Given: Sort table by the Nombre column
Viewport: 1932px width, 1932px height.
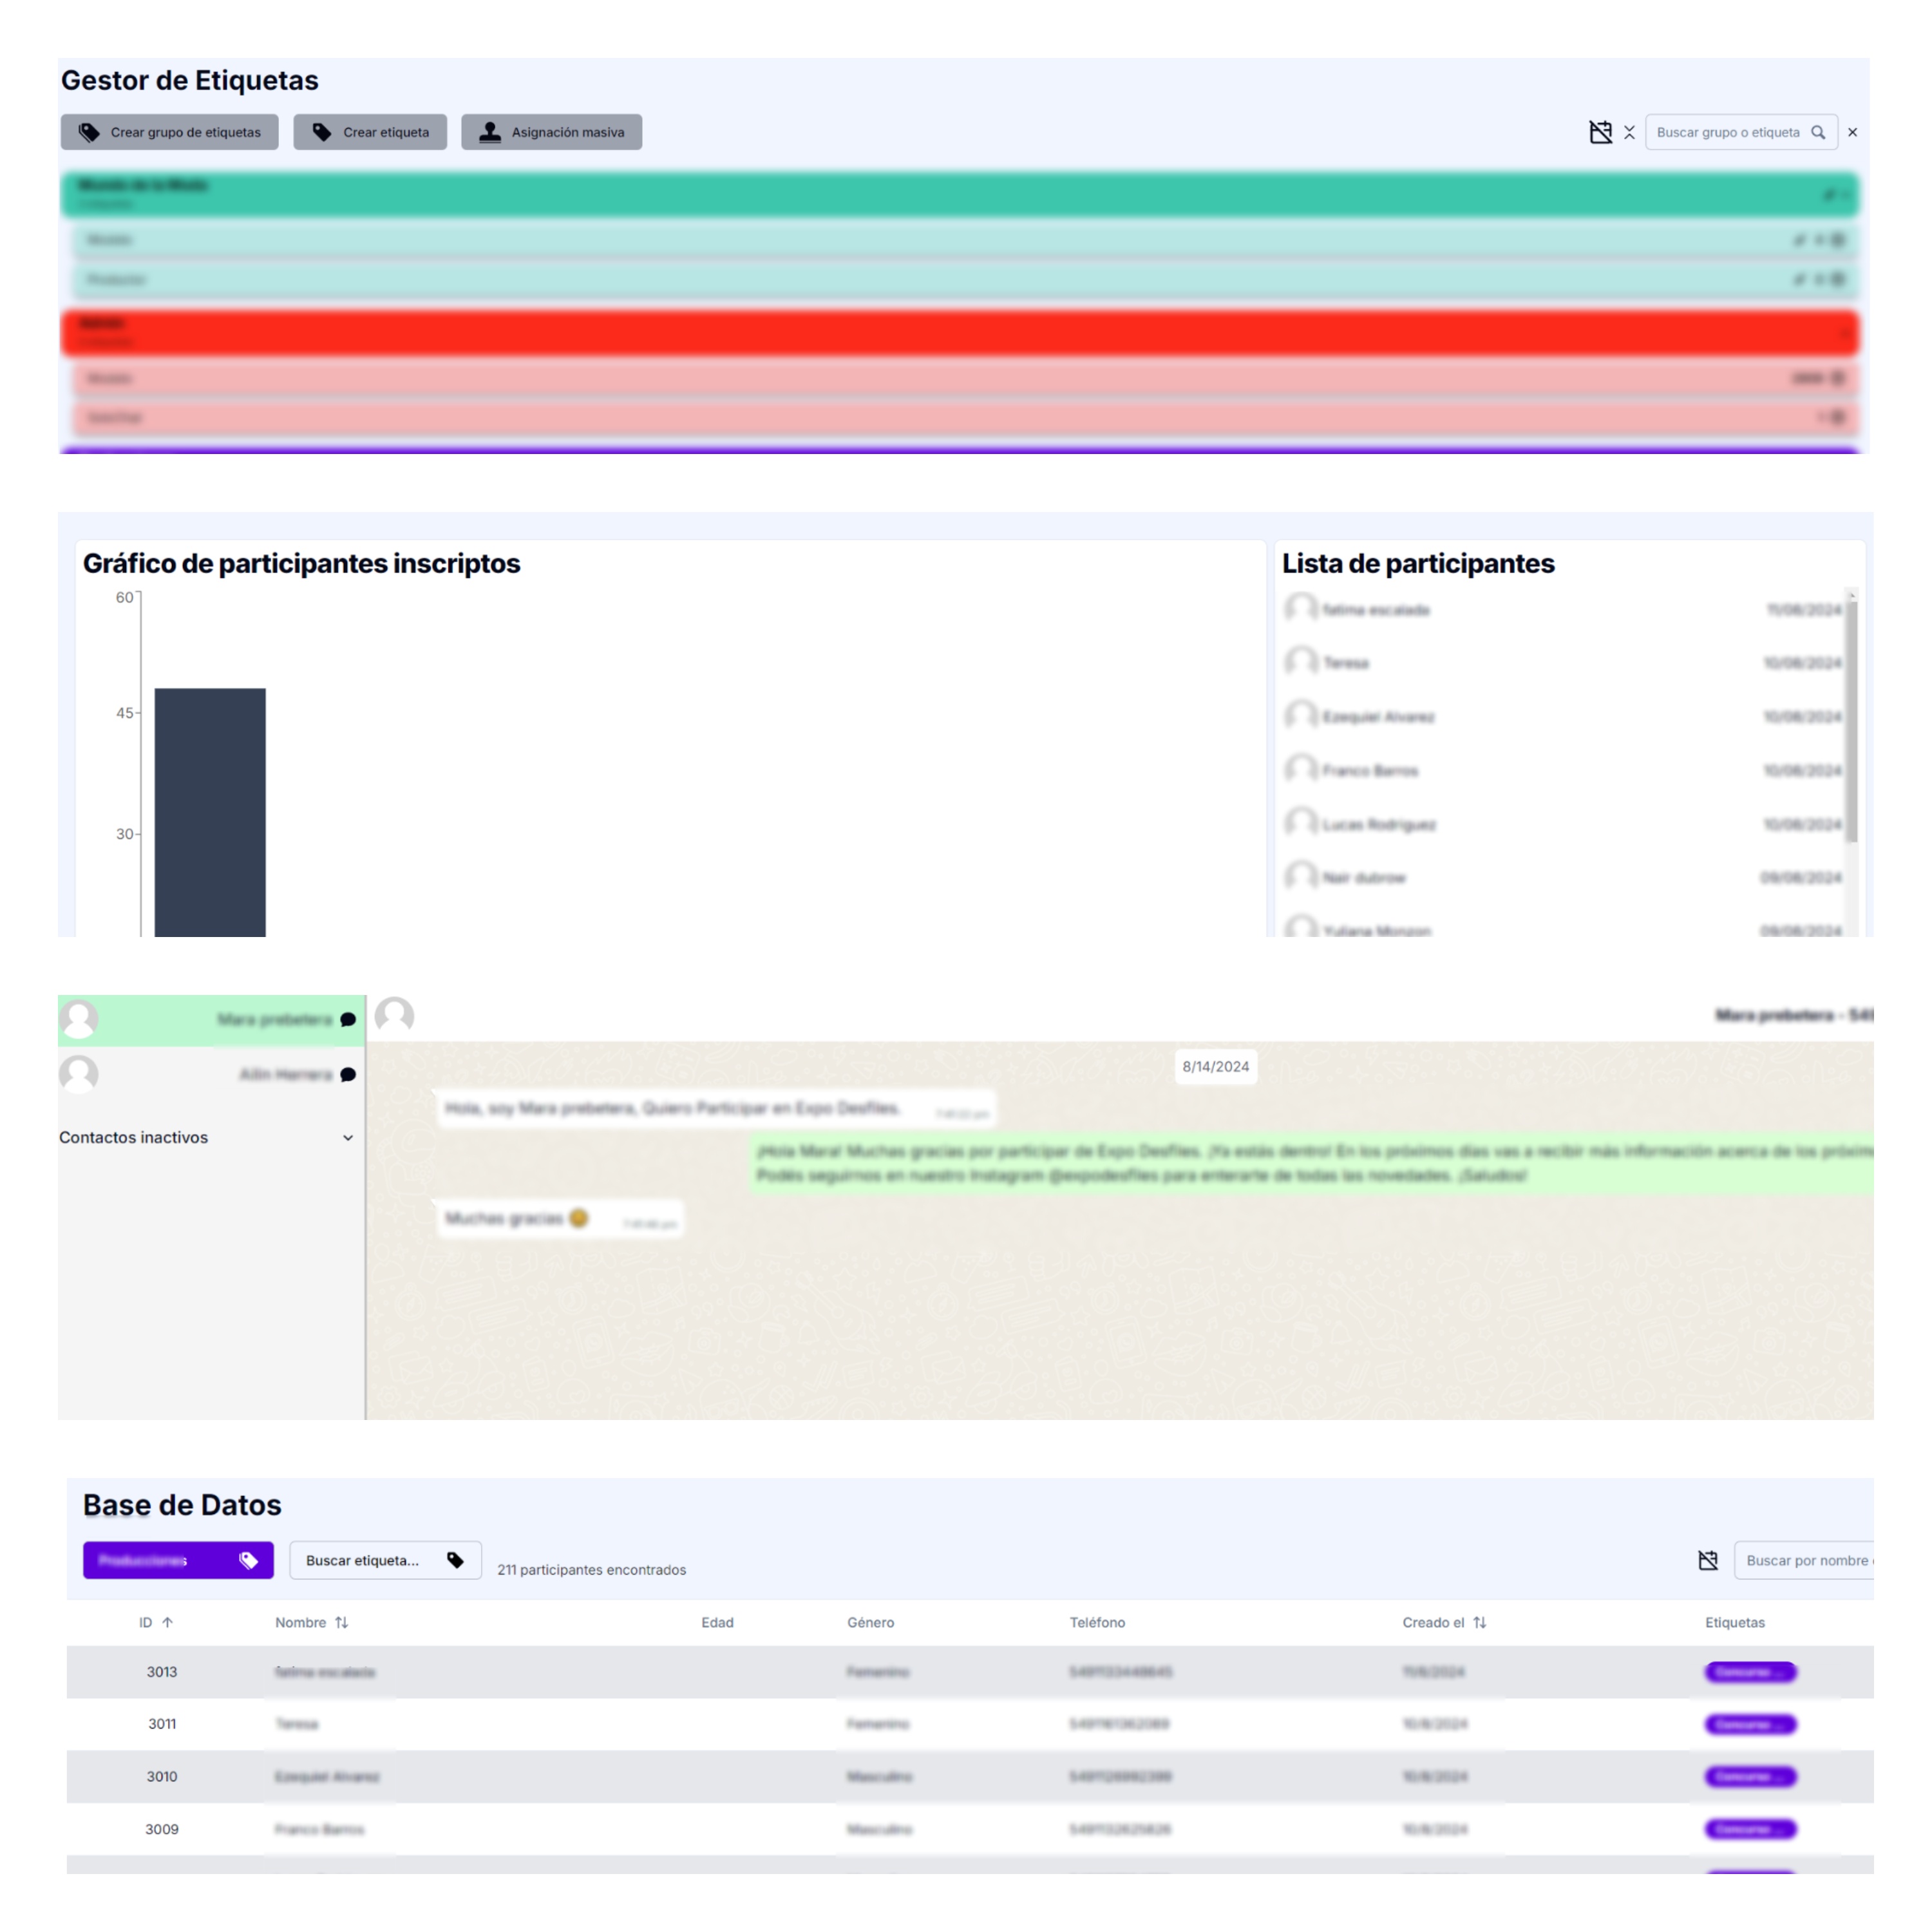Looking at the screenshot, I should click(312, 1622).
